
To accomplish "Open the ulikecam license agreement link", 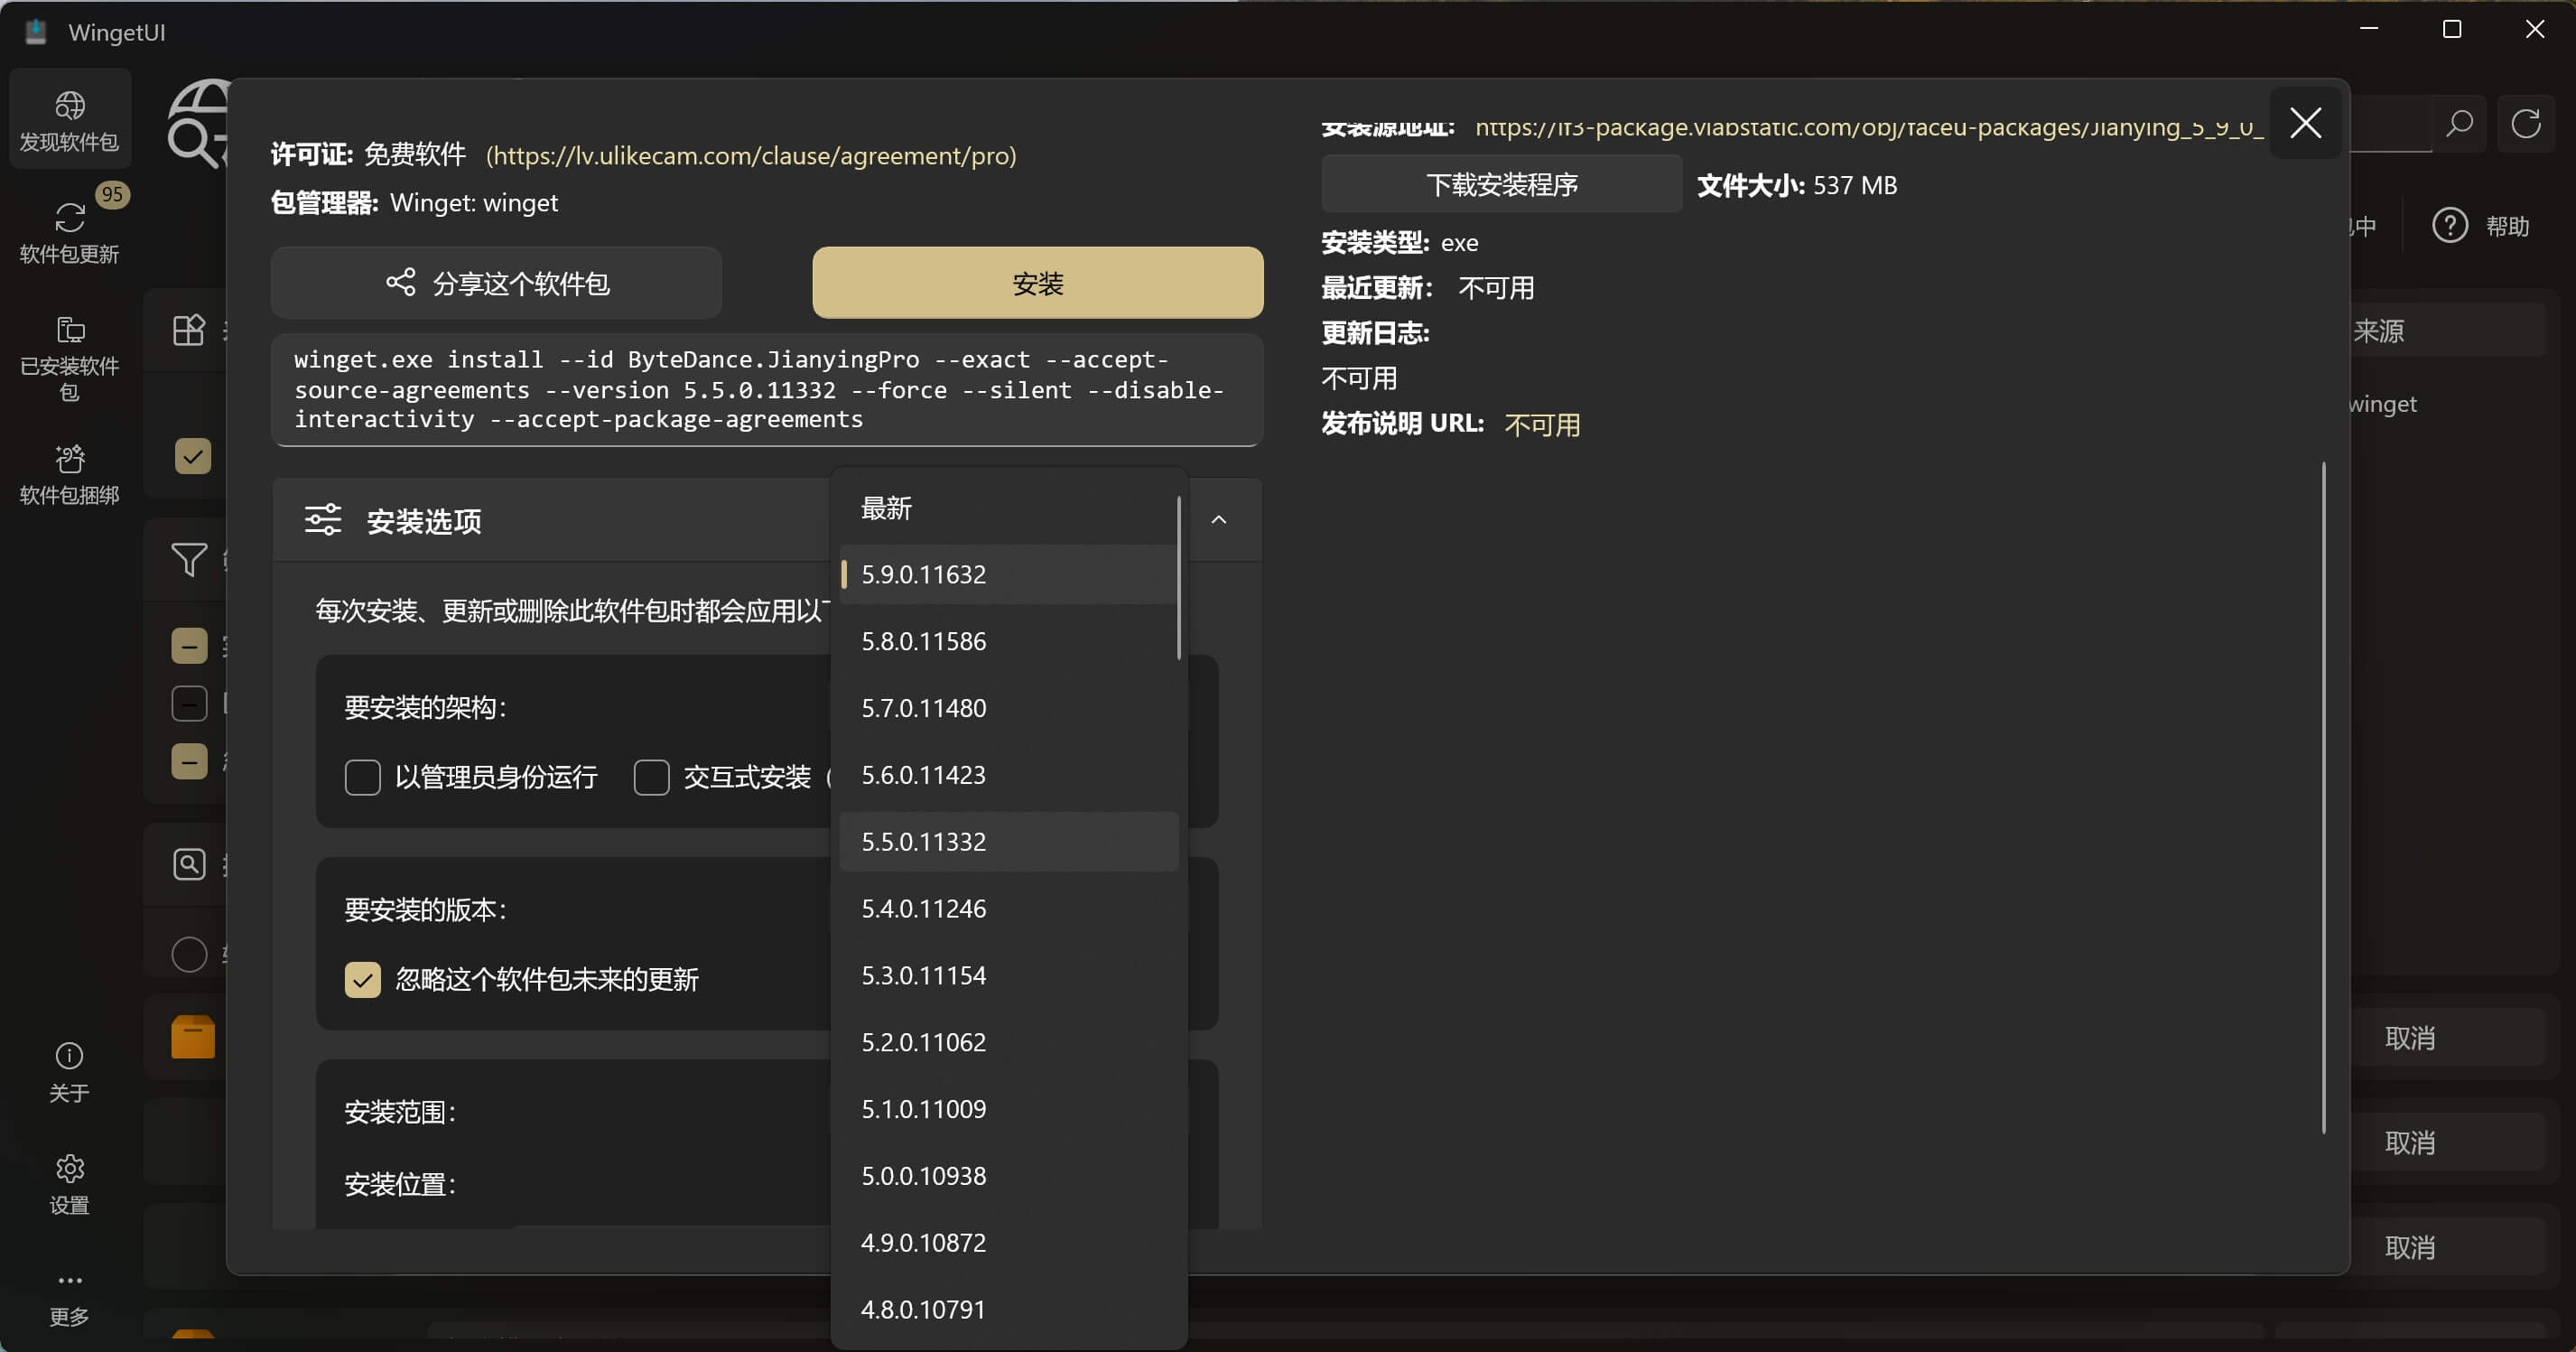I will (x=751, y=156).
